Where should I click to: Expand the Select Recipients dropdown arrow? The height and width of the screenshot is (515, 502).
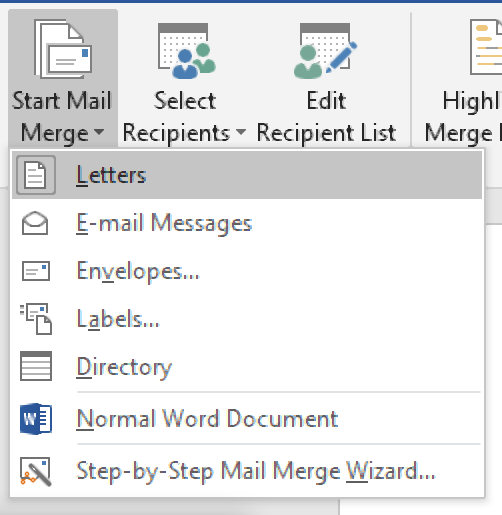click(241, 132)
